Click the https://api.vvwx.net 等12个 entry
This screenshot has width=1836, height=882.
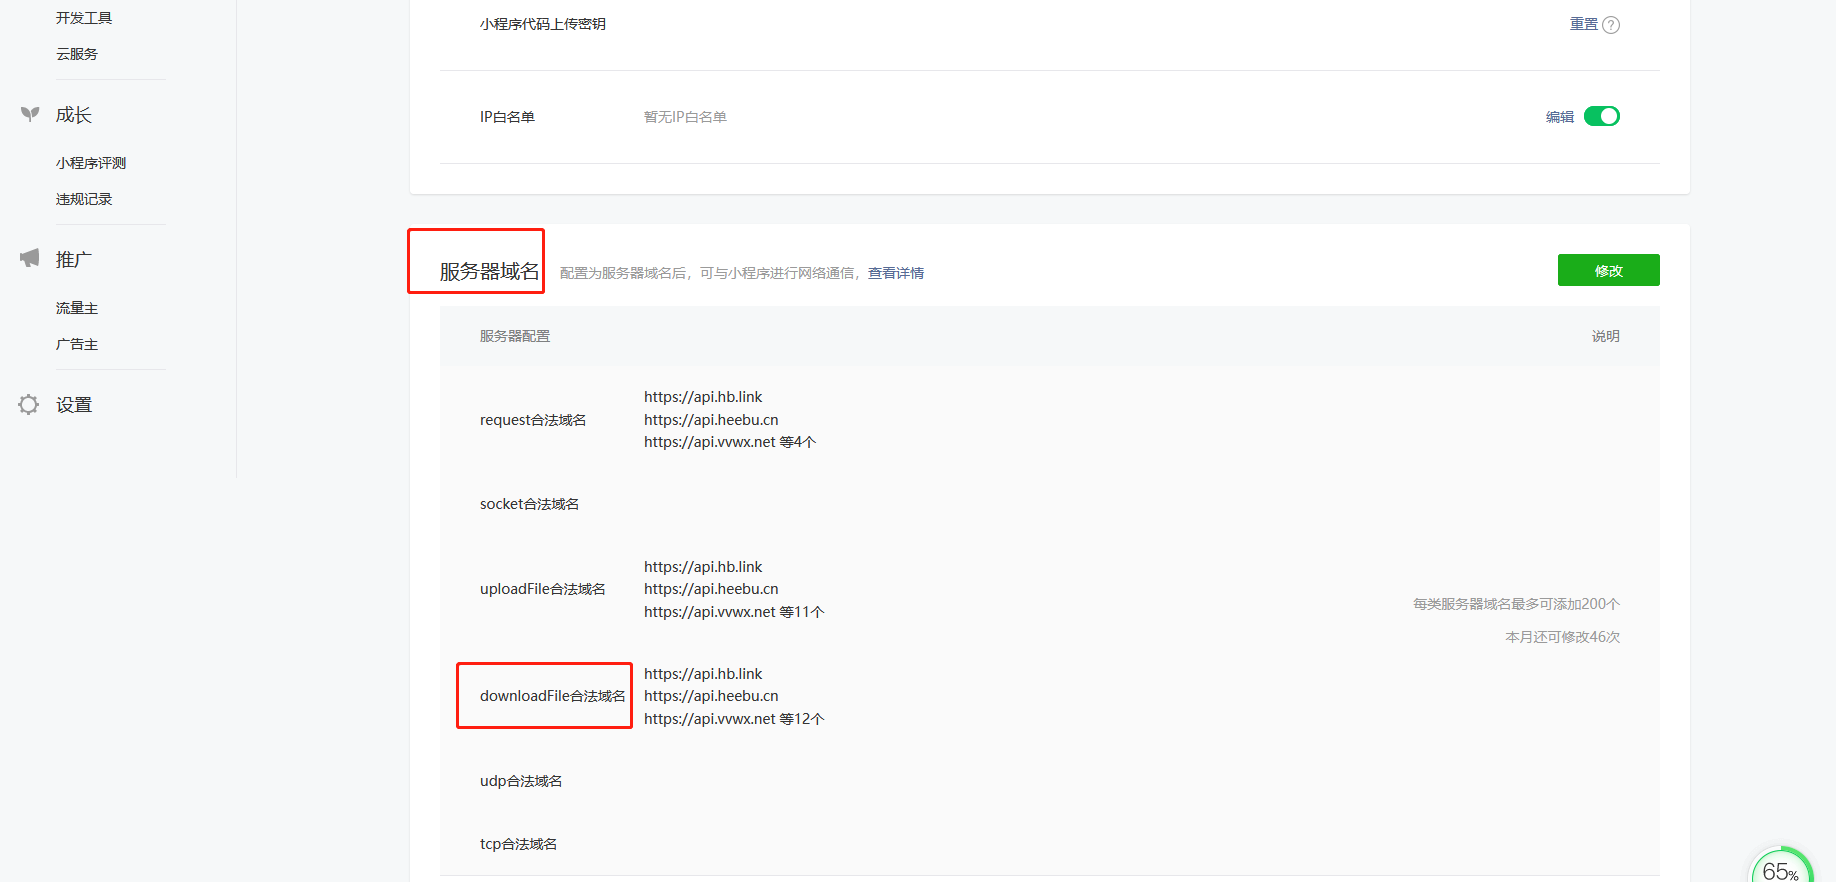(x=734, y=719)
